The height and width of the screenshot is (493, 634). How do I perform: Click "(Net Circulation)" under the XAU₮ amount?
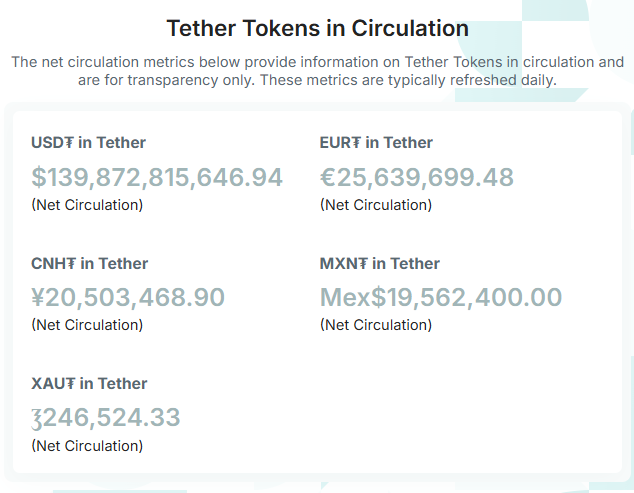coord(87,445)
